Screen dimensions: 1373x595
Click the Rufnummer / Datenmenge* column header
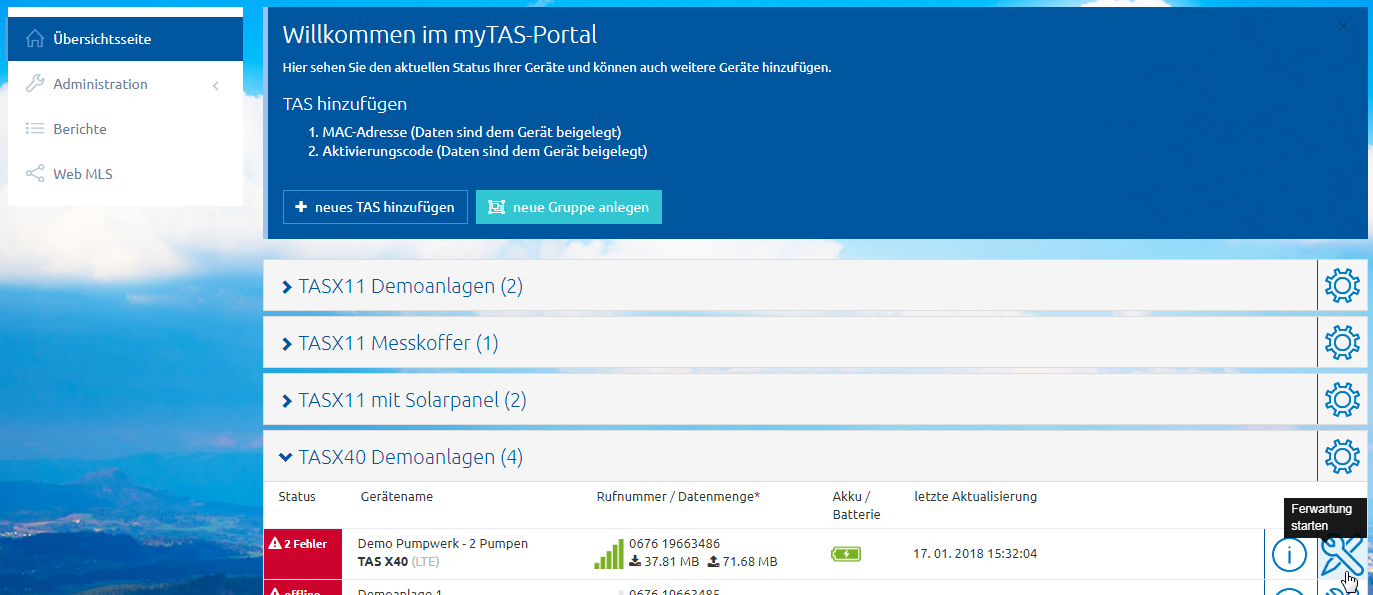pyautogui.click(x=679, y=496)
